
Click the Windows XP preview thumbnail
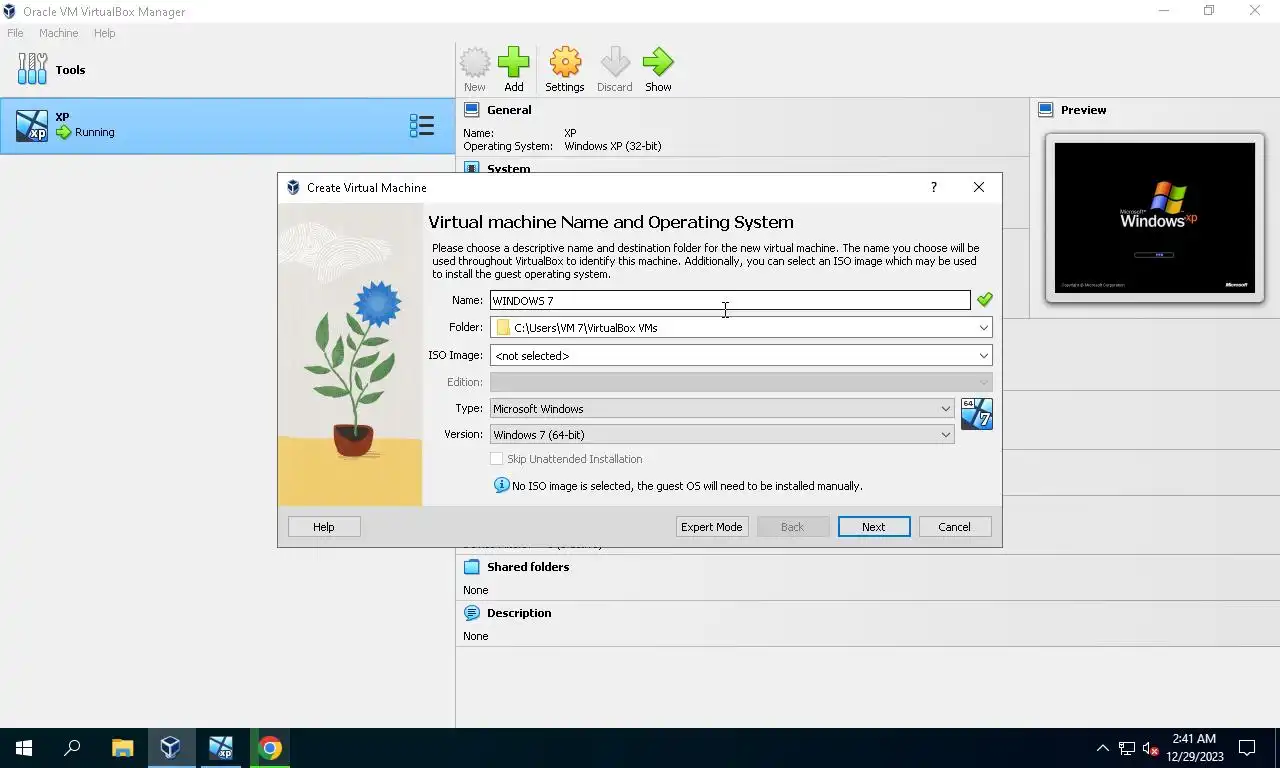click(x=1154, y=217)
